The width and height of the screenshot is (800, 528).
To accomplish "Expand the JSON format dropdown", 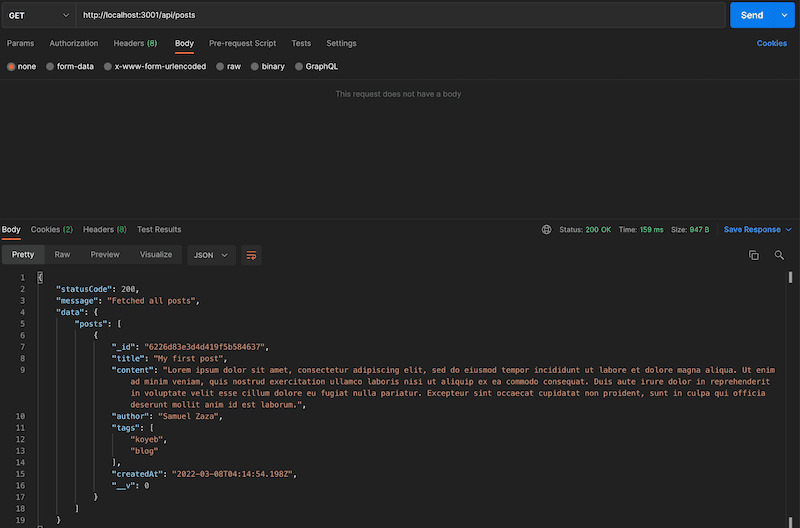I will 211,255.
